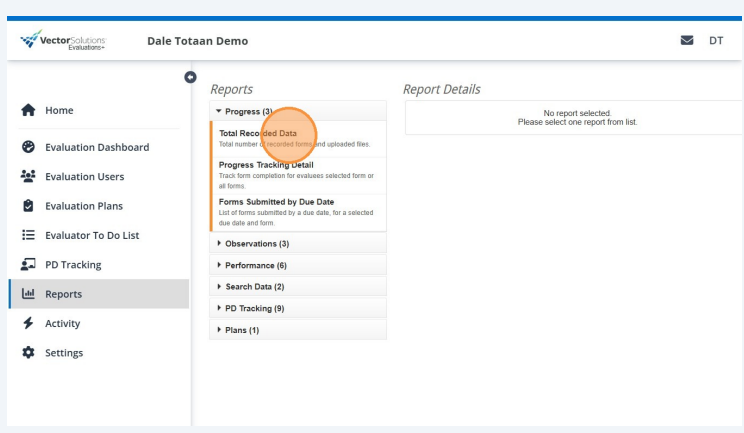Click the Home house icon
This screenshot has height=433, width=744.
click(28, 110)
